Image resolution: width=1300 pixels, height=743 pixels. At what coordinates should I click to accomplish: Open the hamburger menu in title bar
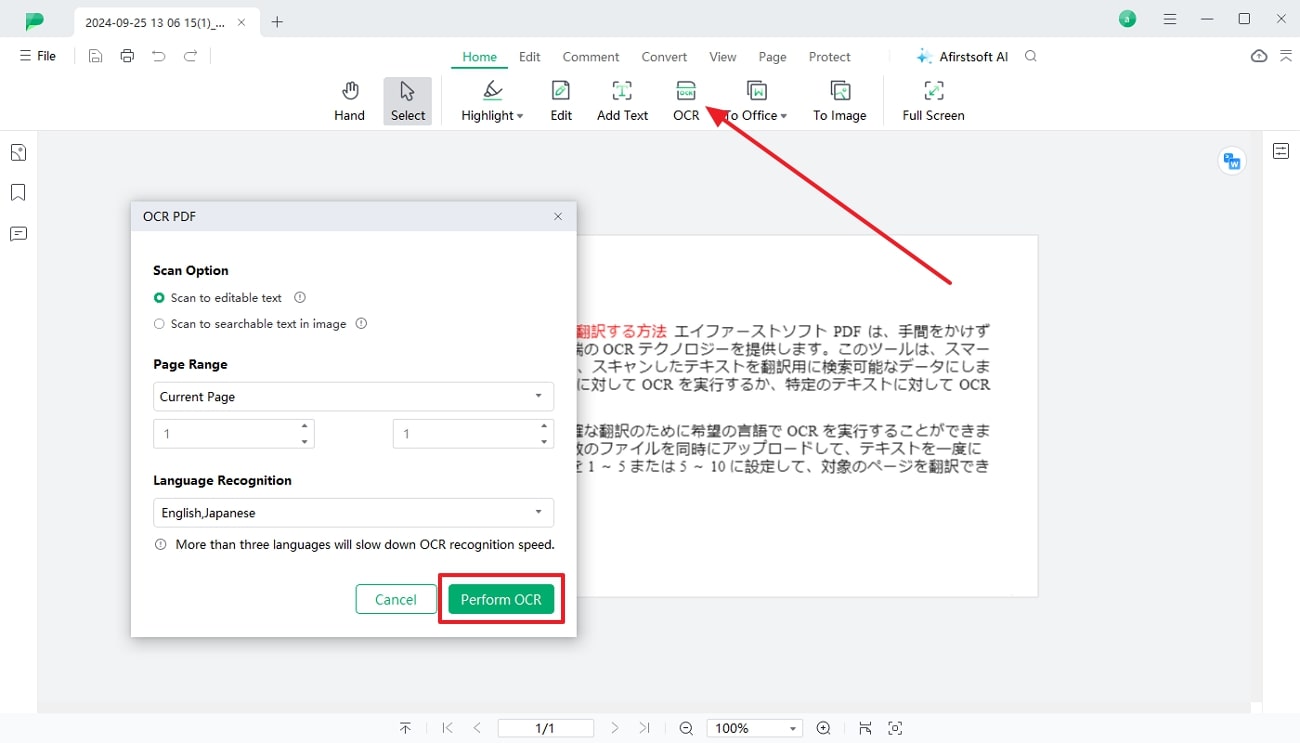1170,19
